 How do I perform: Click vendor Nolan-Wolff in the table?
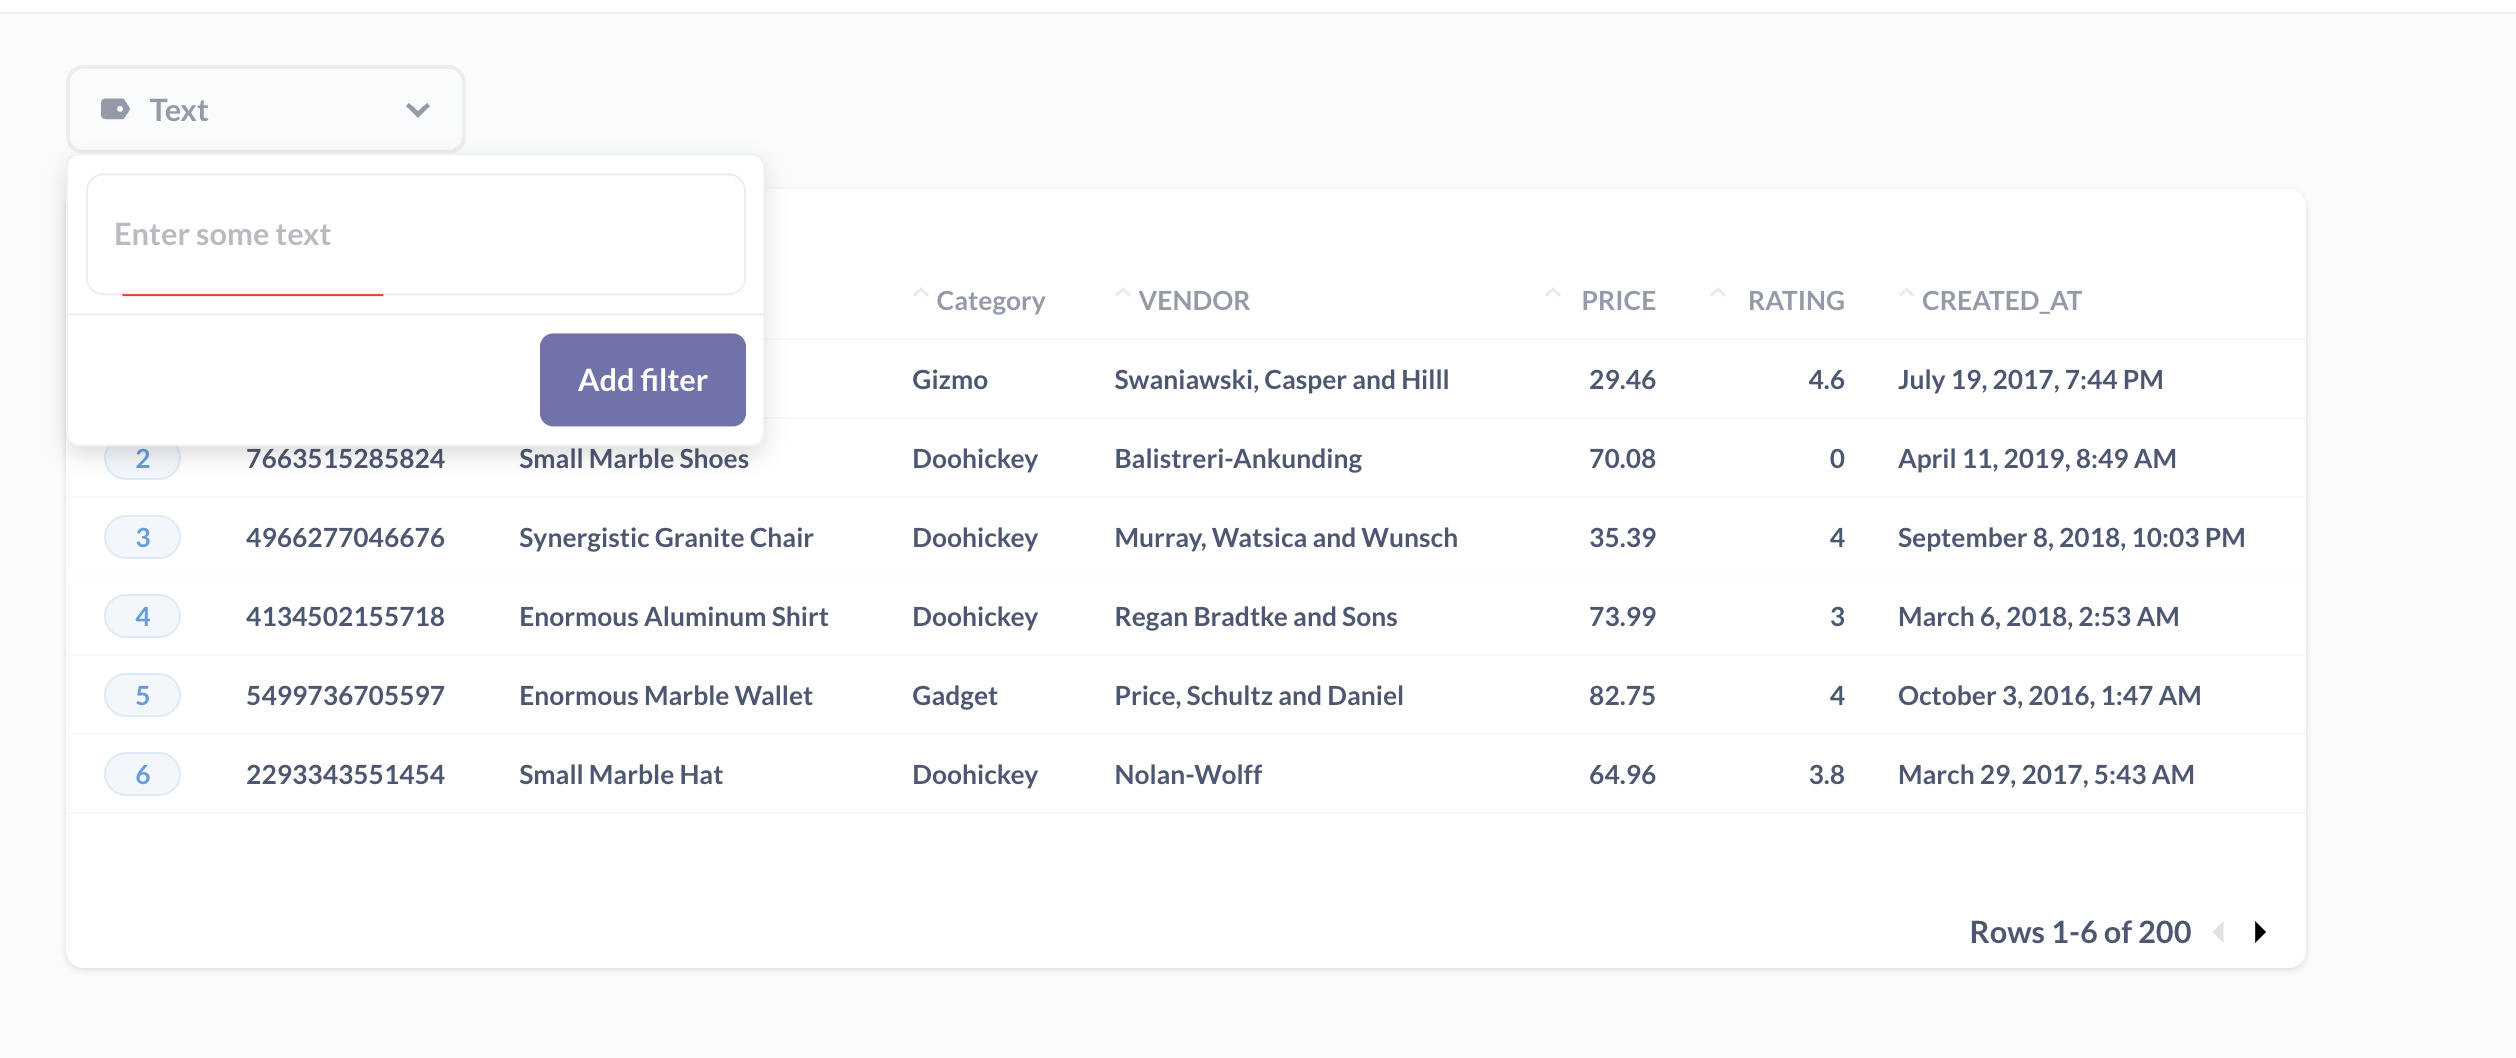1187,773
